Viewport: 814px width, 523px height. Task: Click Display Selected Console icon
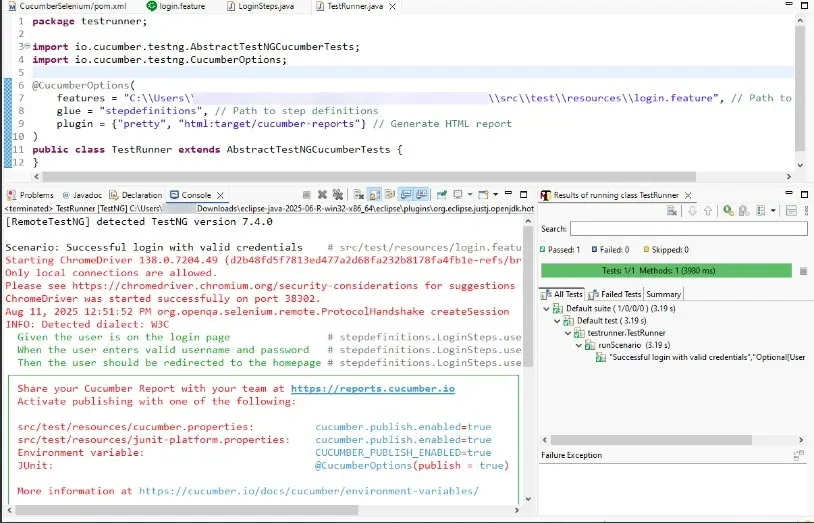coord(458,195)
